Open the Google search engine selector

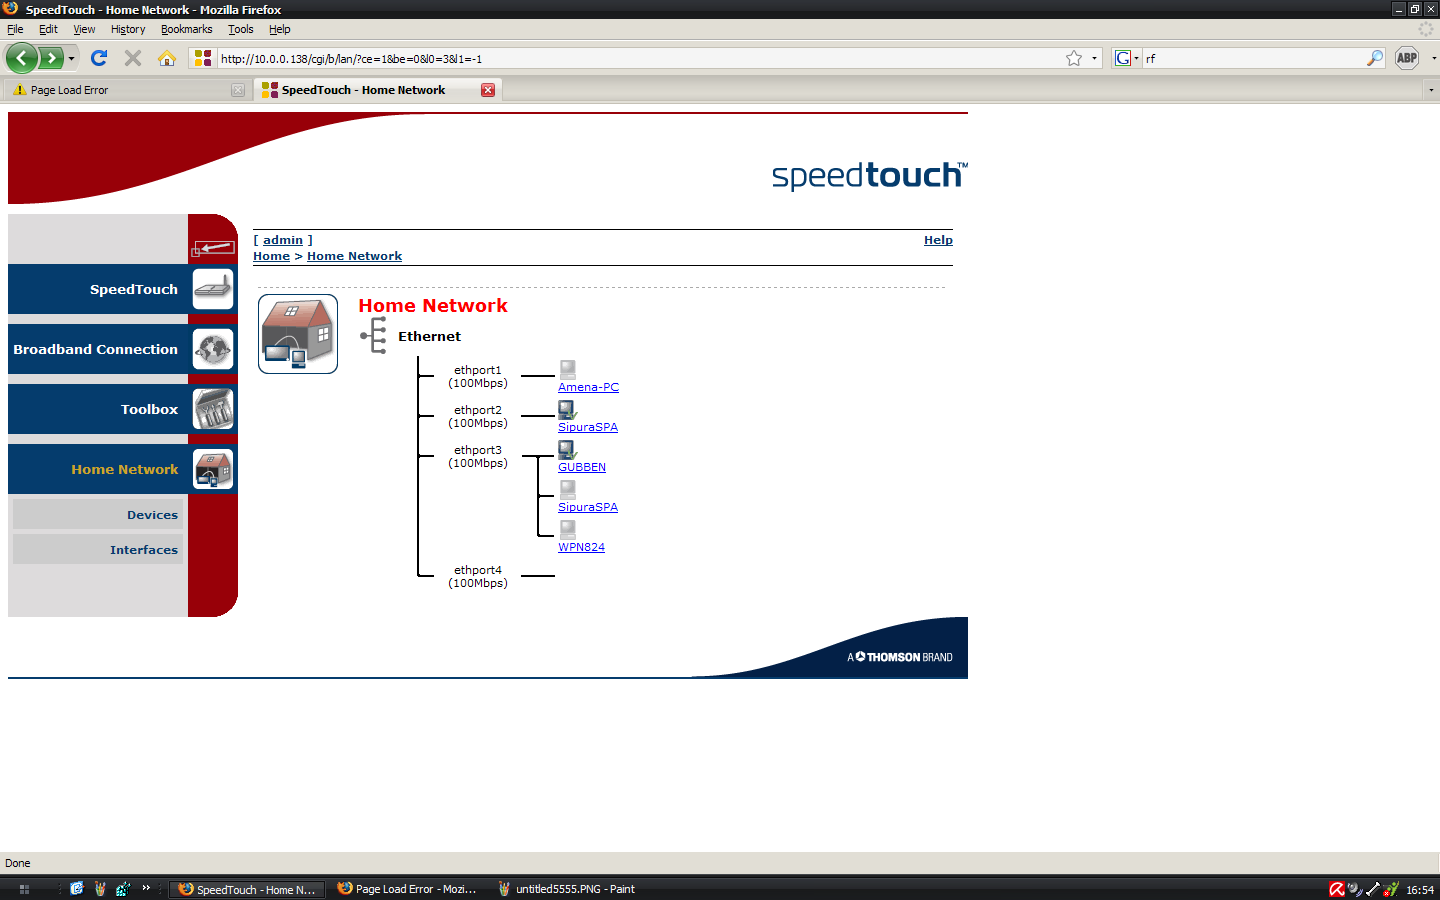[x=1127, y=58]
